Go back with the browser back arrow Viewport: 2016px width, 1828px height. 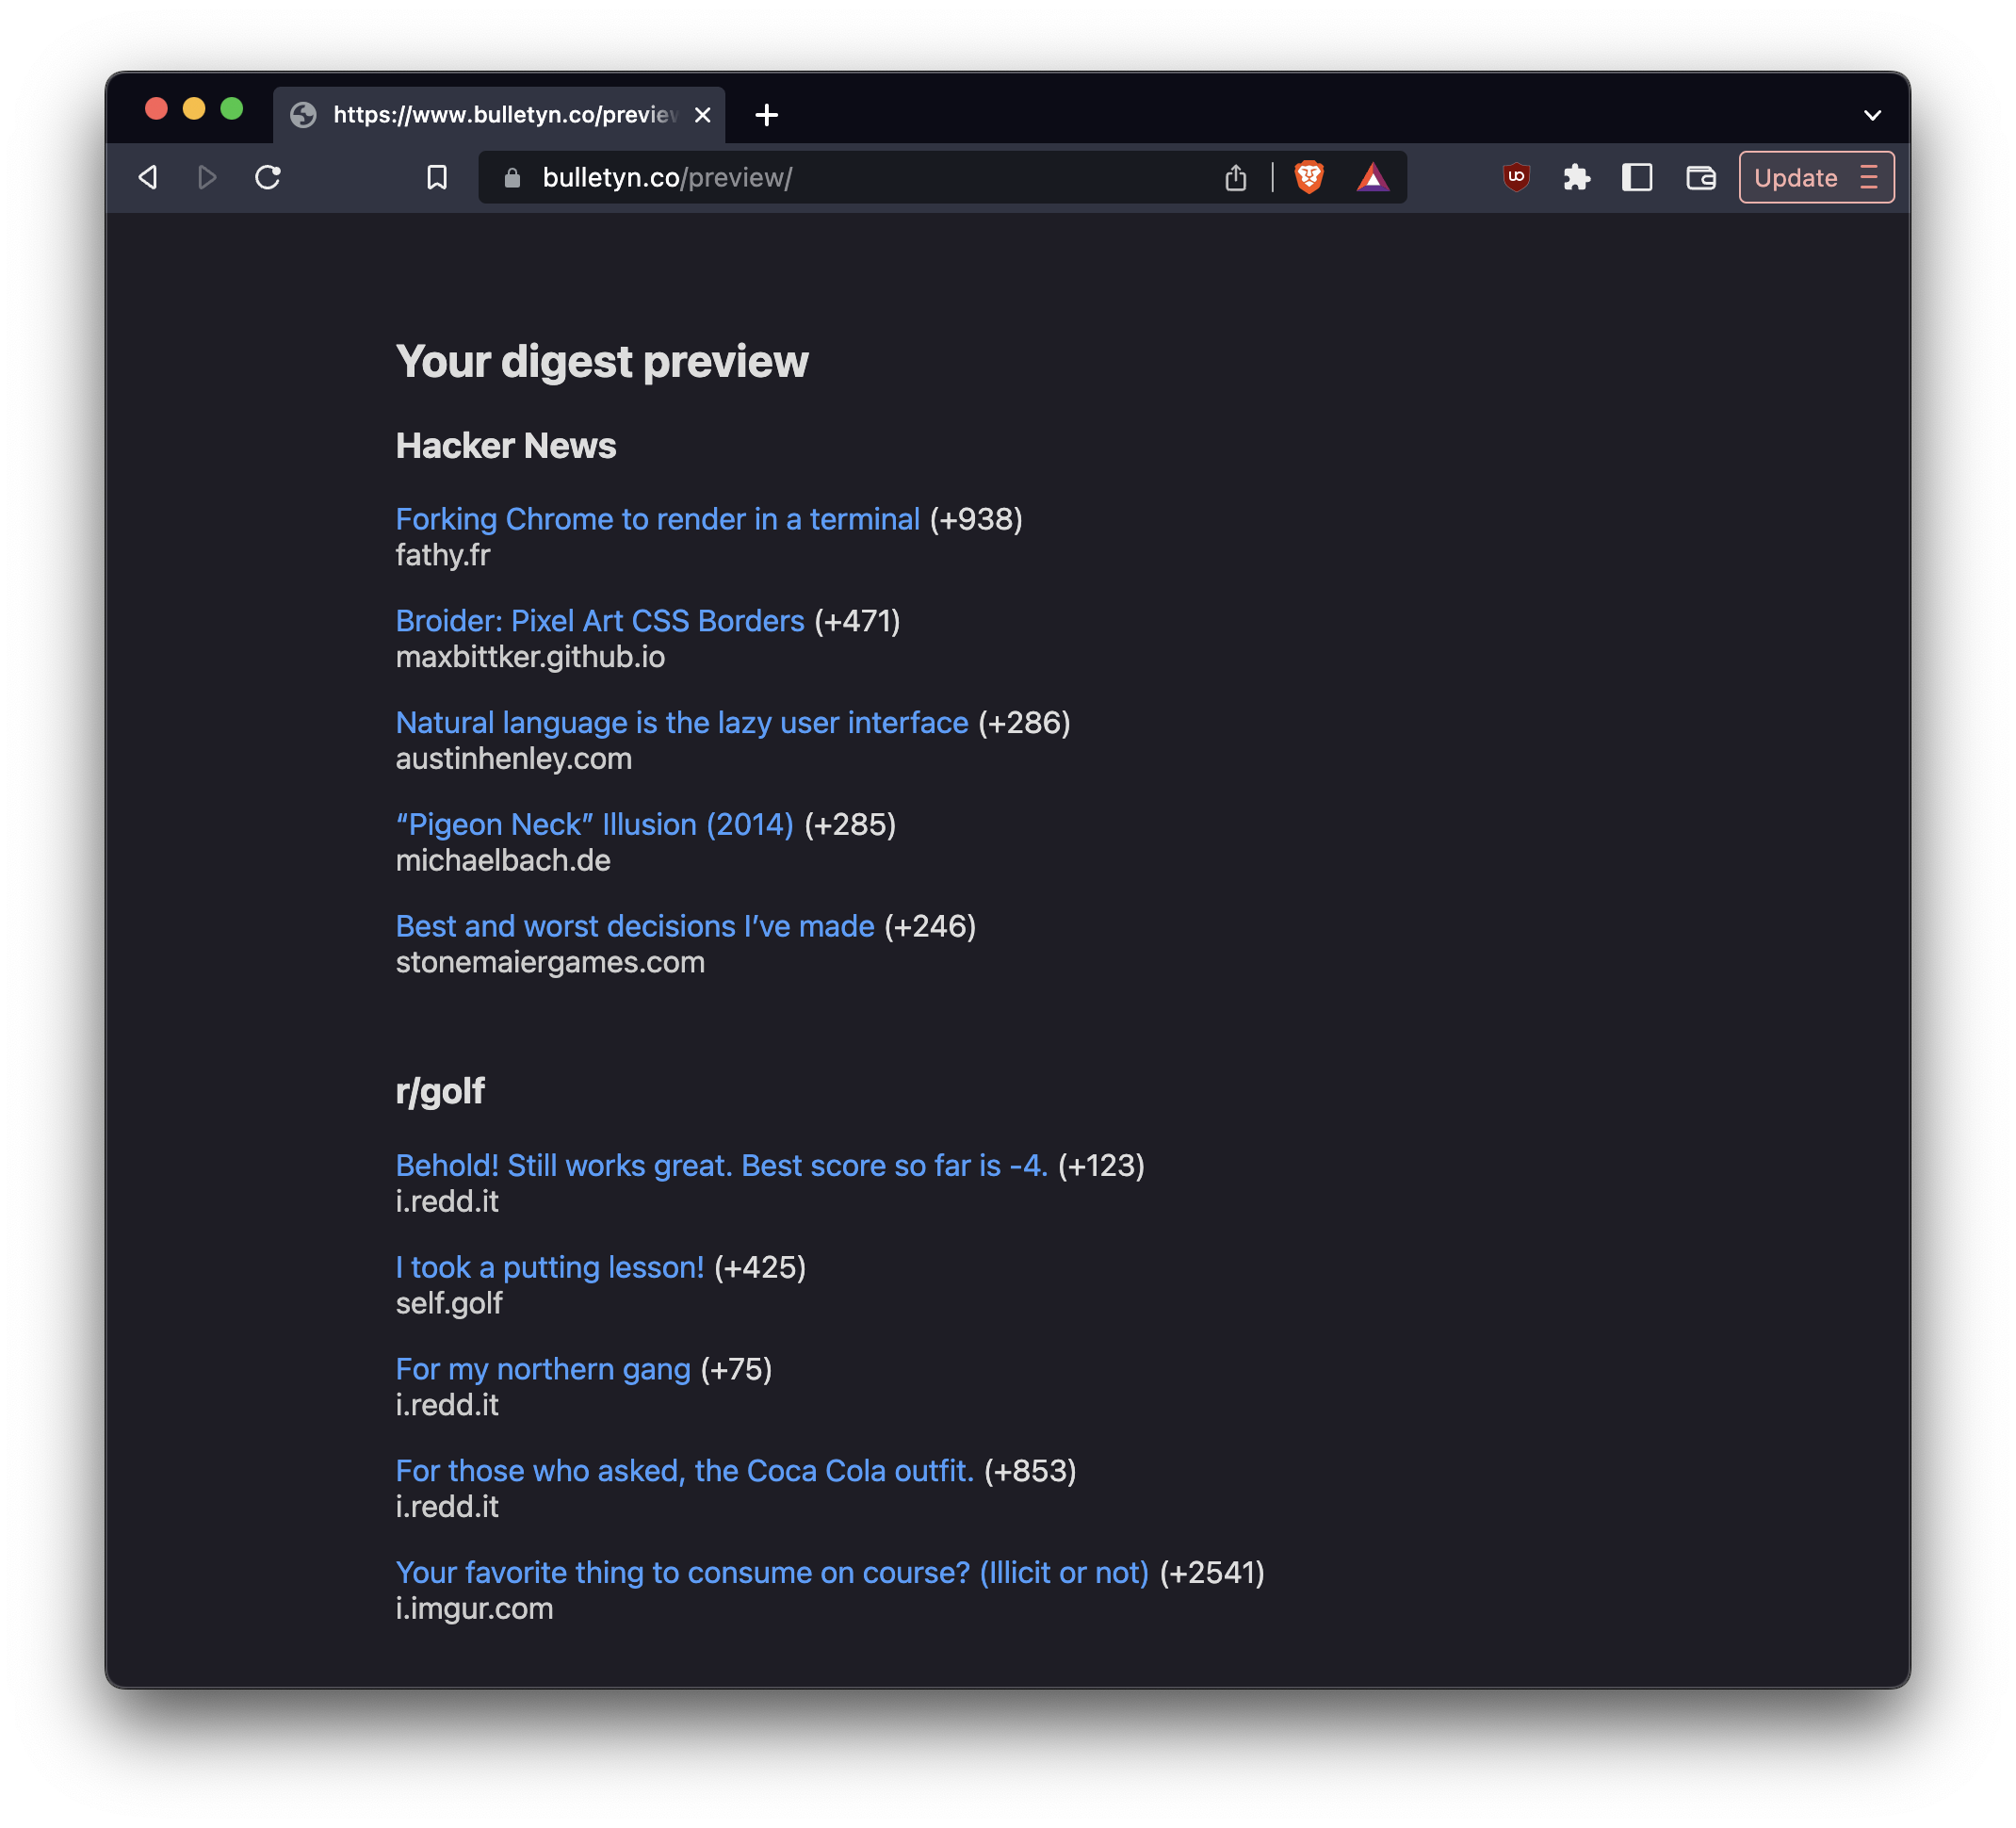[x=148, y=178]
